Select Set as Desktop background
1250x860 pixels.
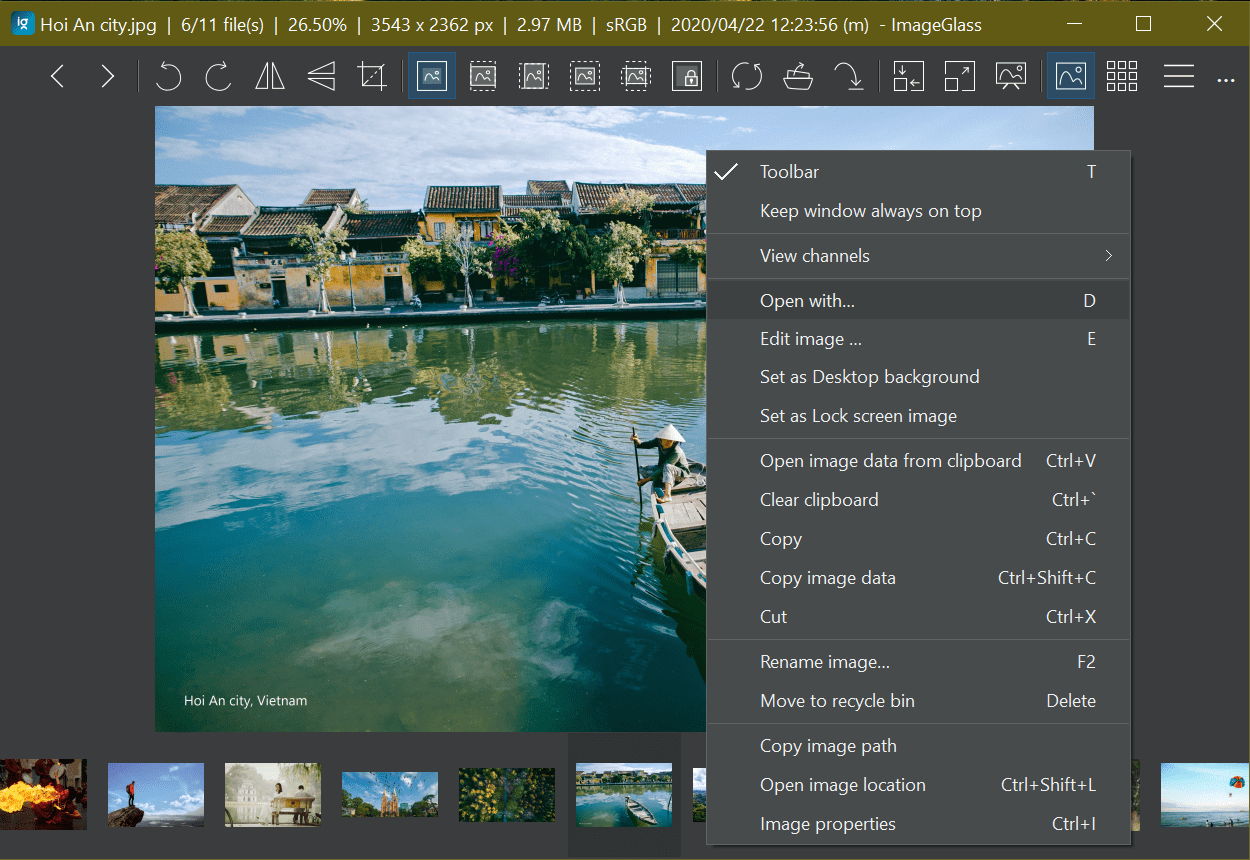pyautogui.click(x=869, y=377)
